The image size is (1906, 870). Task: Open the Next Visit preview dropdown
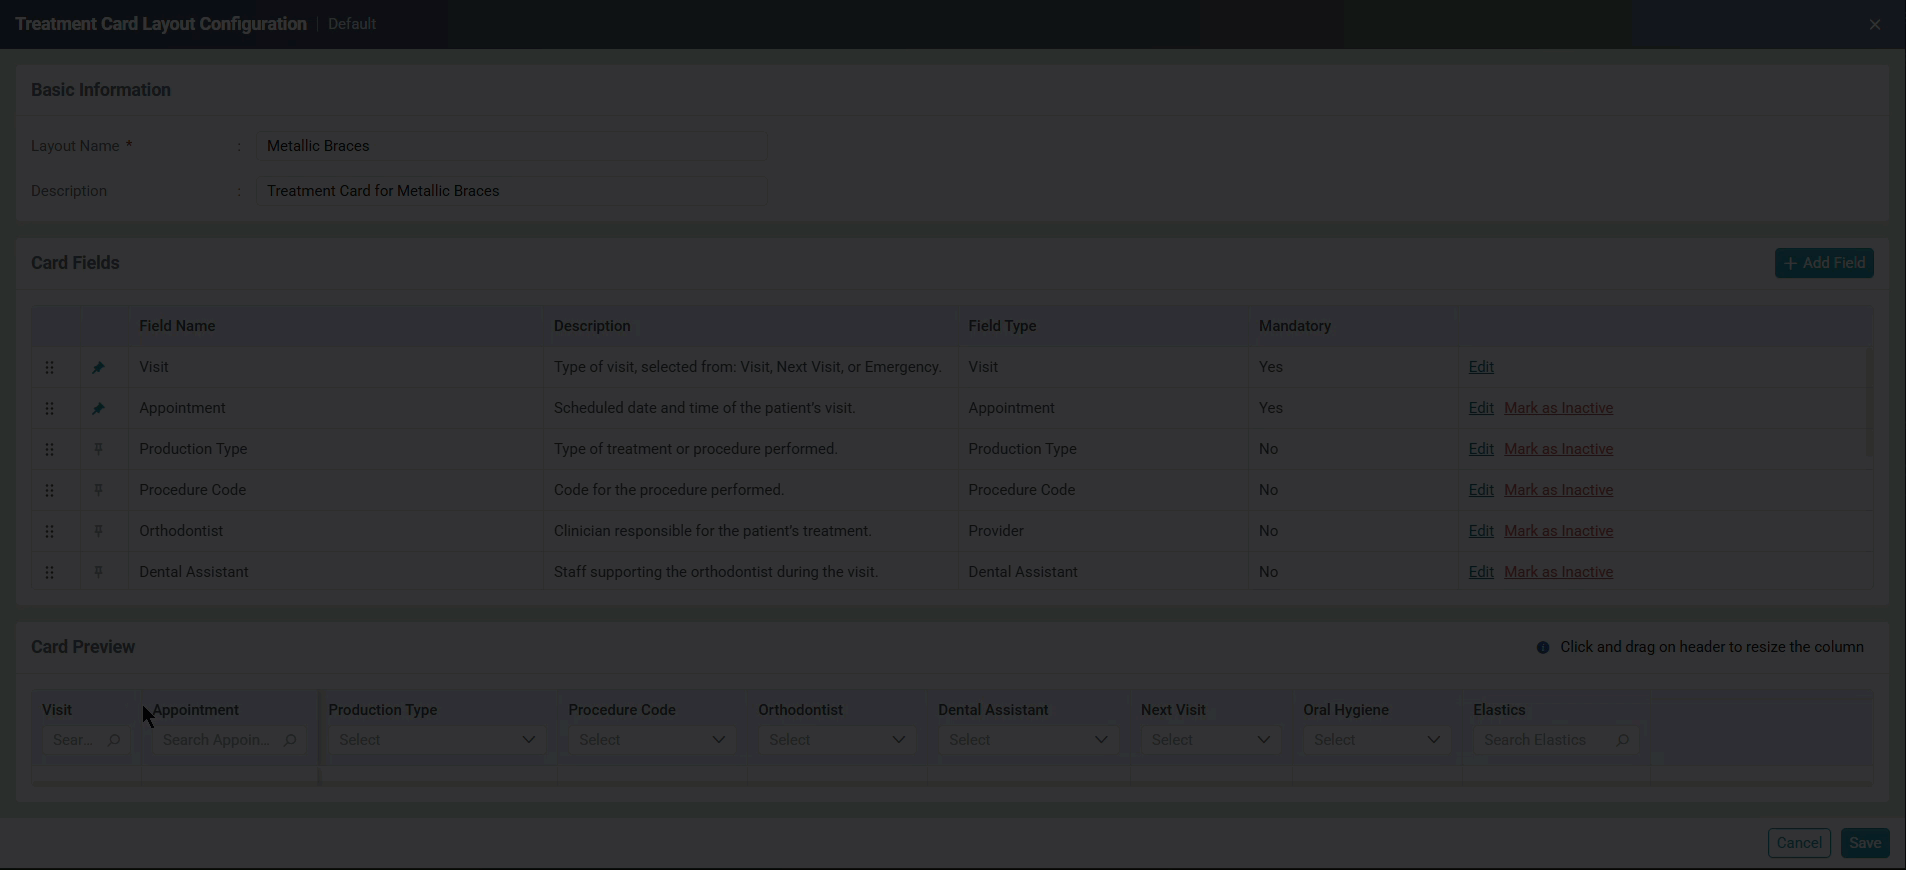coord(1211,740)
